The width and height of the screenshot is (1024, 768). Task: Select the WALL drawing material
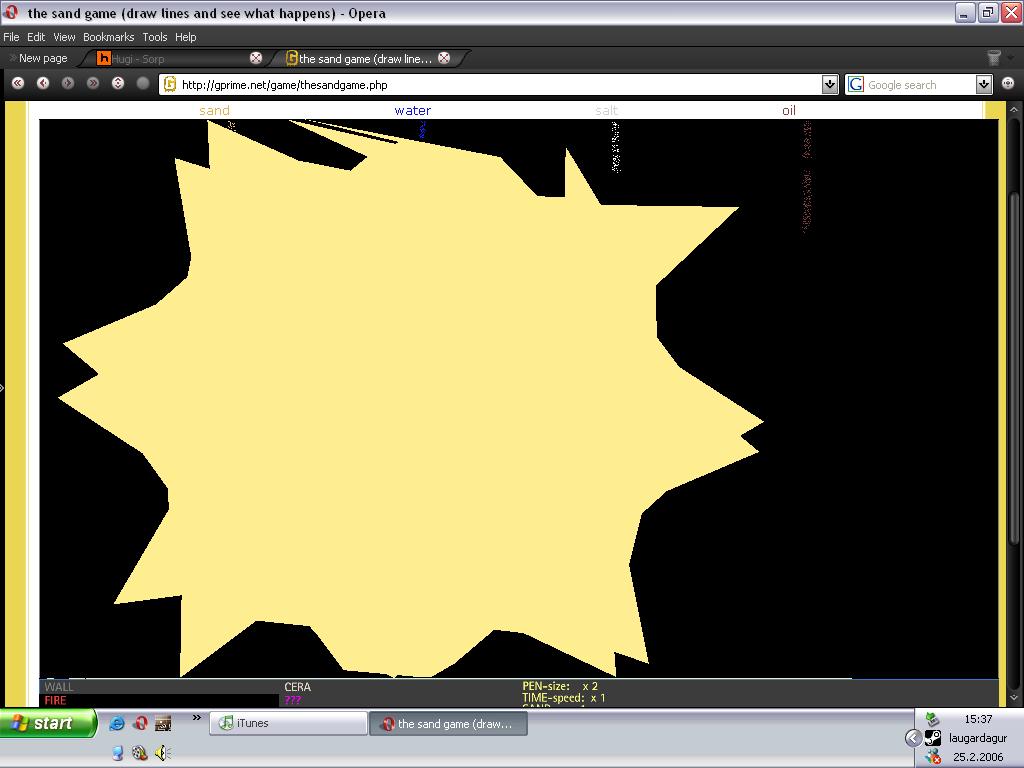point(59,686)
